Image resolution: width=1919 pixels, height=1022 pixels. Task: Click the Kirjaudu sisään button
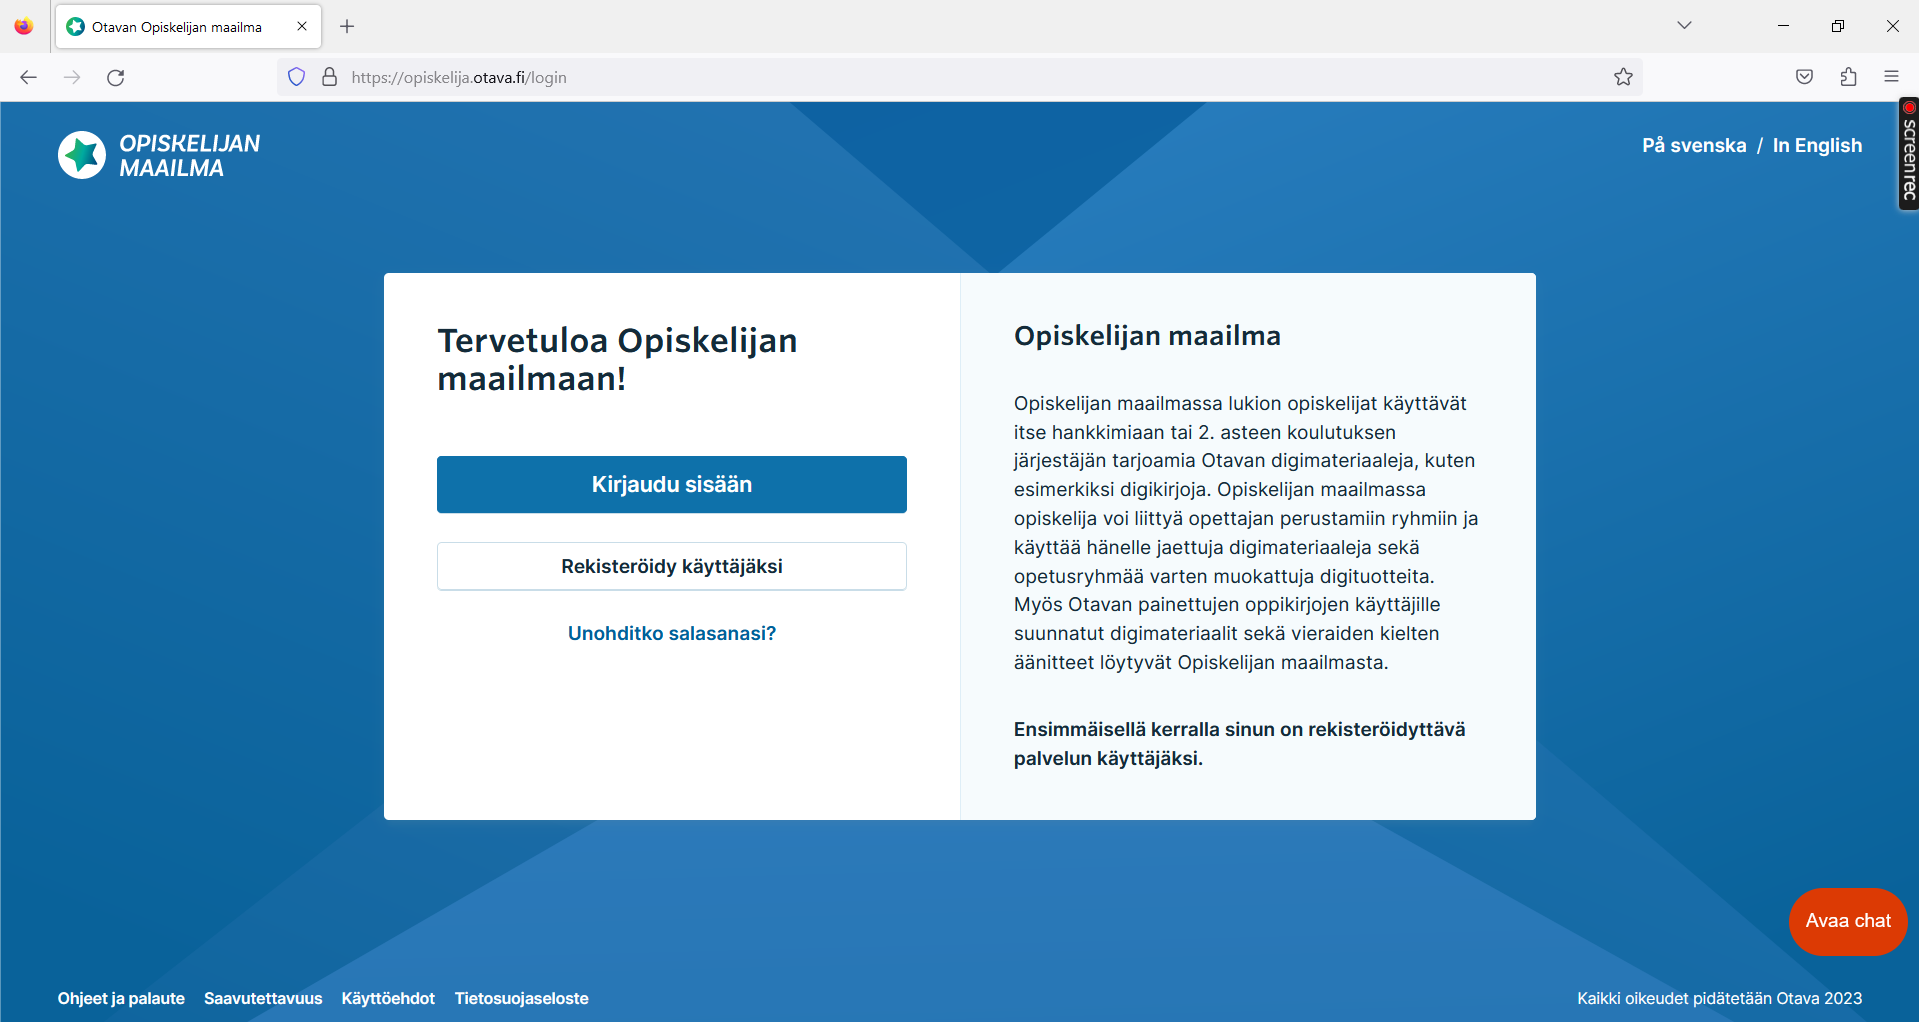(x=672, y=484)
